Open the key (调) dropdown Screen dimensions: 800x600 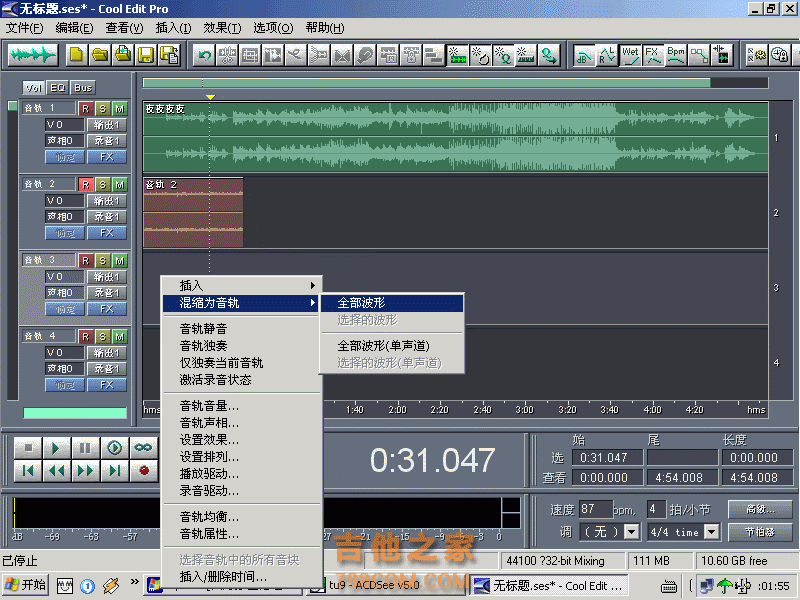point(610,532)
